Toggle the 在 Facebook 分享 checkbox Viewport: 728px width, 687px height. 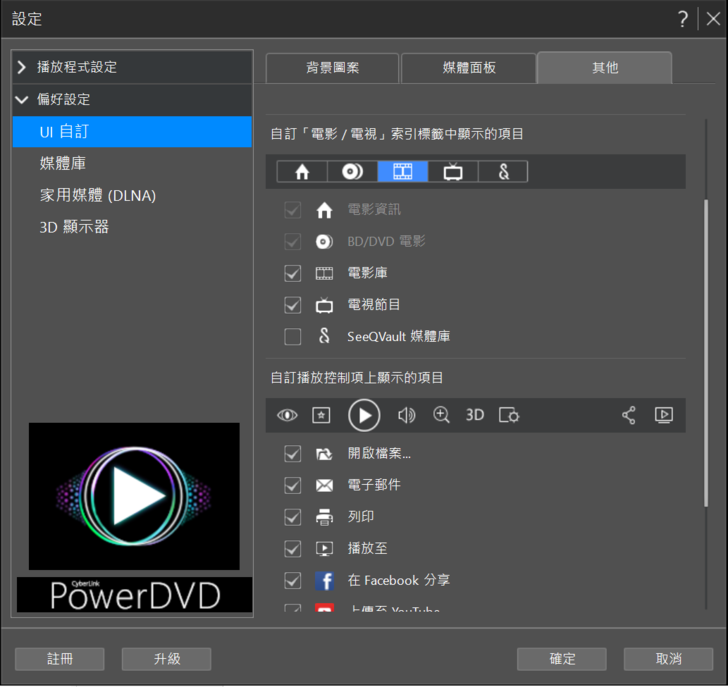click(x=293, y=580)
